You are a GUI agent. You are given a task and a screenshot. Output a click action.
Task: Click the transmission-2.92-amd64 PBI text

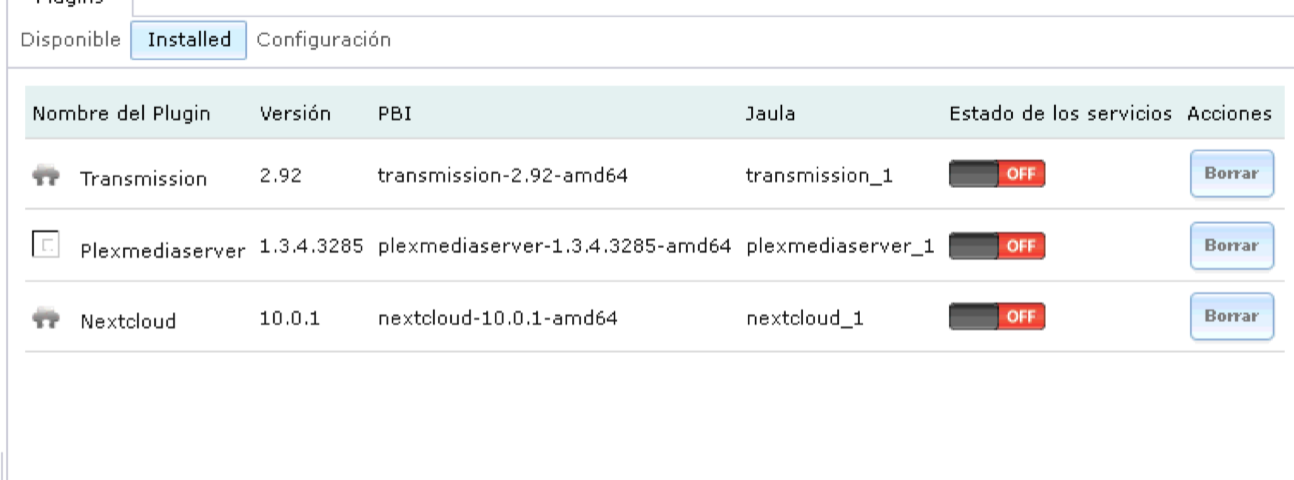[x=502, y=175]
